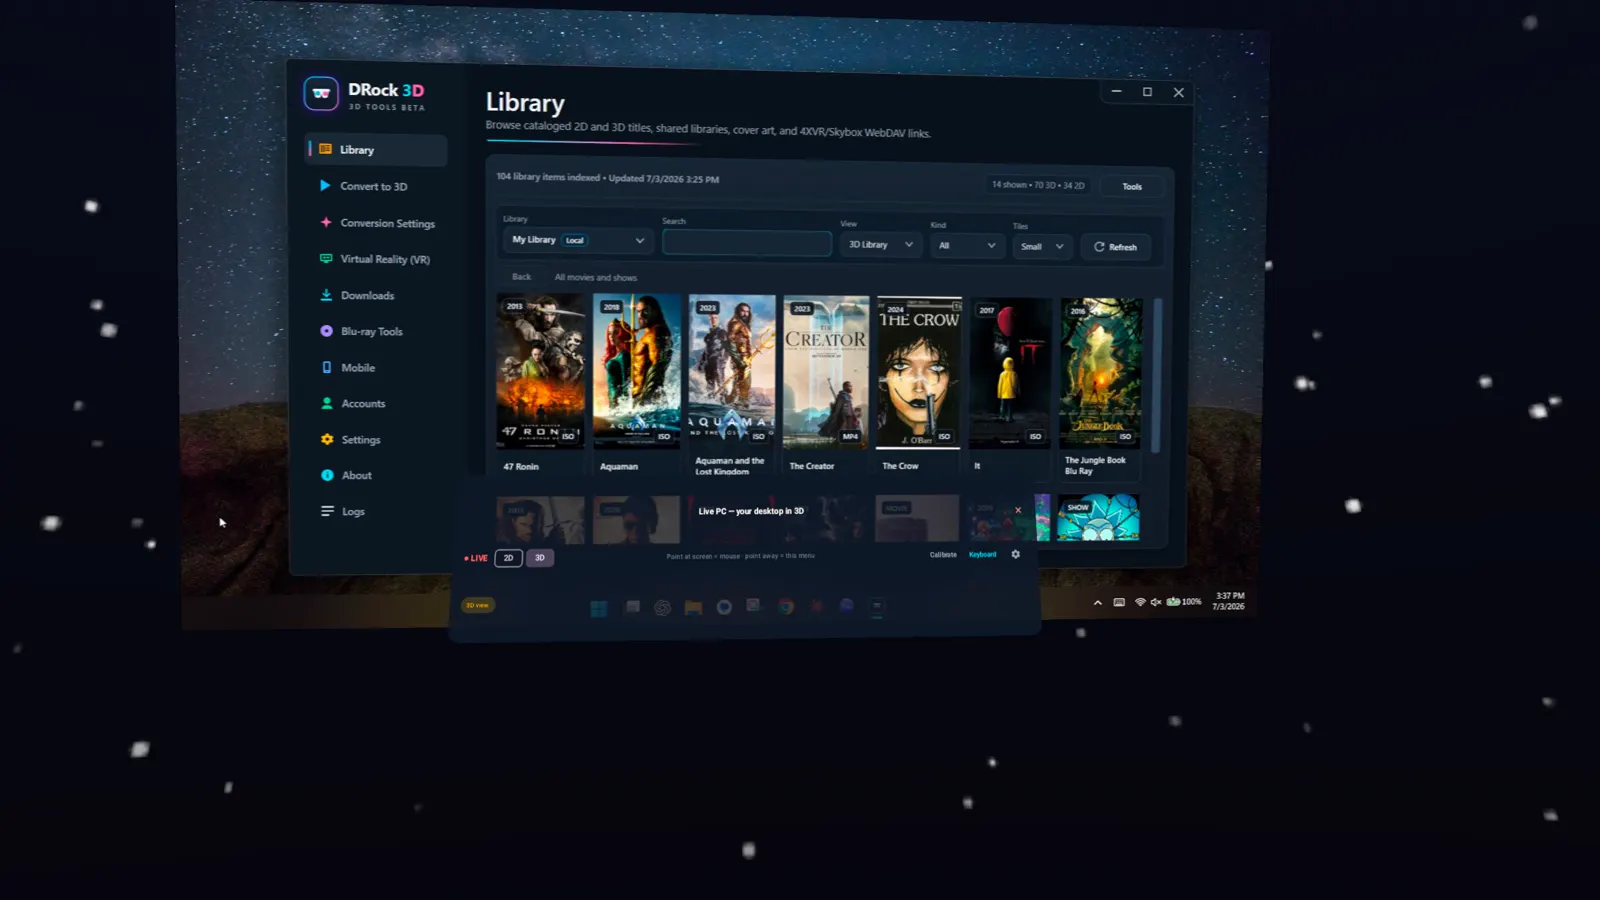Go to Blu-ray Tools page

[371, 331]
